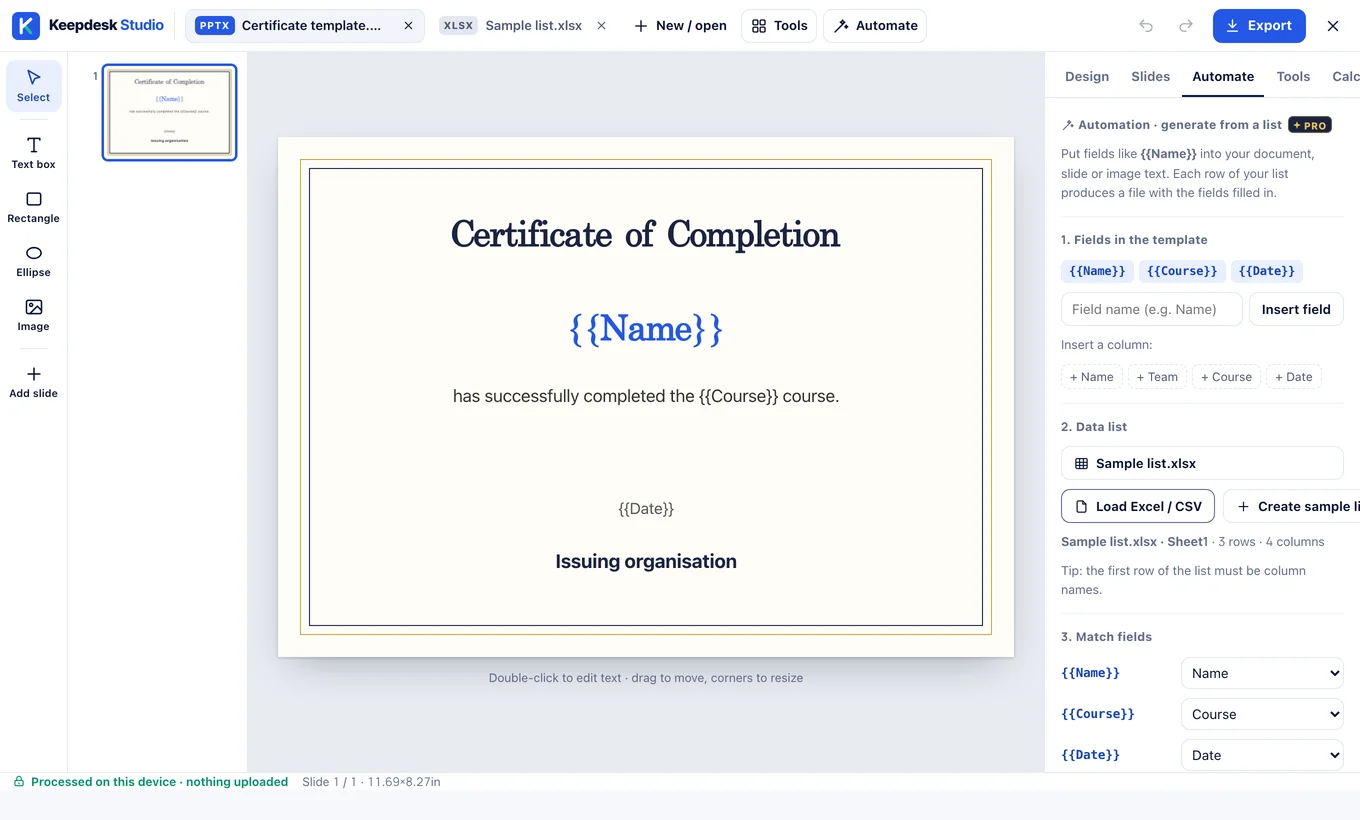Image resolution: width=1360 pixels, height=820 pixels.
Task: Click Load Excel / CSV
Action: (x=1138, y=506)
